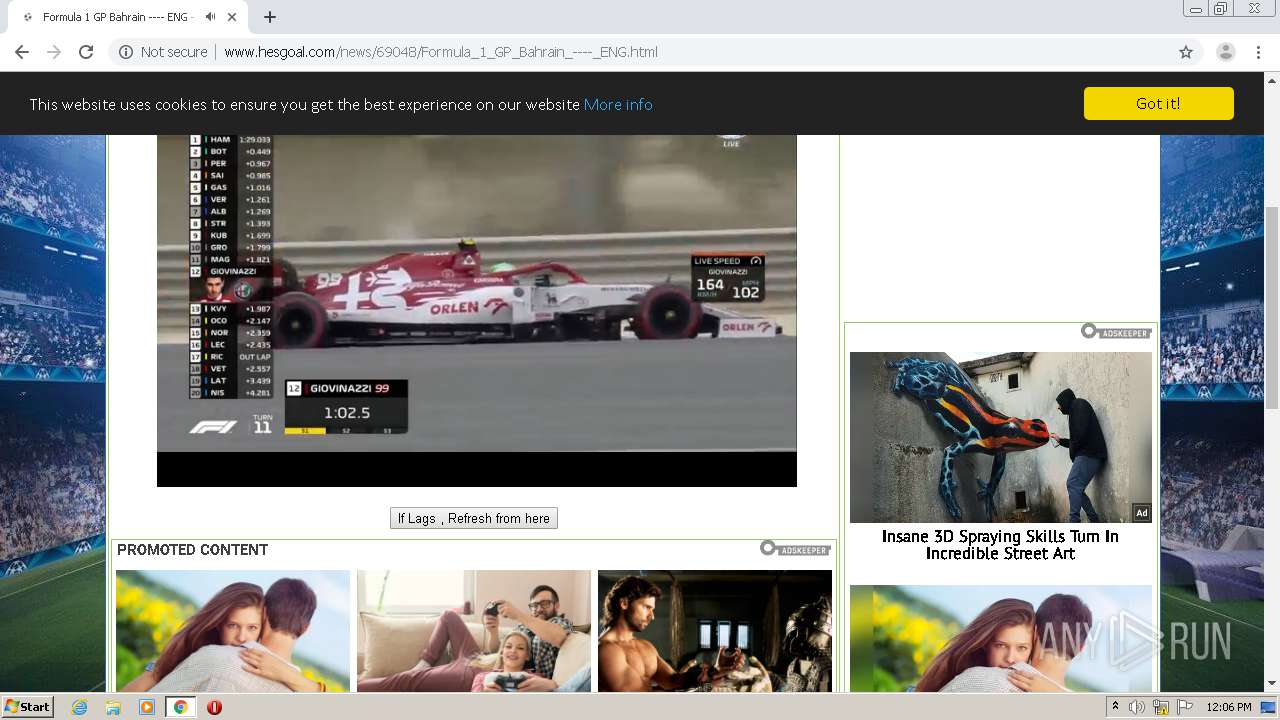Open the More info cookie link
The width and height of the screenshot is (1280, 720).
tap(618, 104)
